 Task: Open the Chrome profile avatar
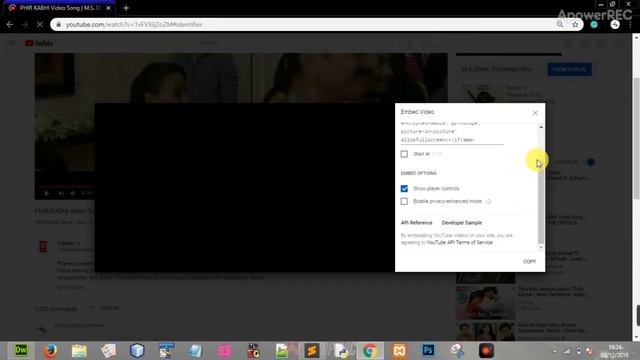pos(615,24)
